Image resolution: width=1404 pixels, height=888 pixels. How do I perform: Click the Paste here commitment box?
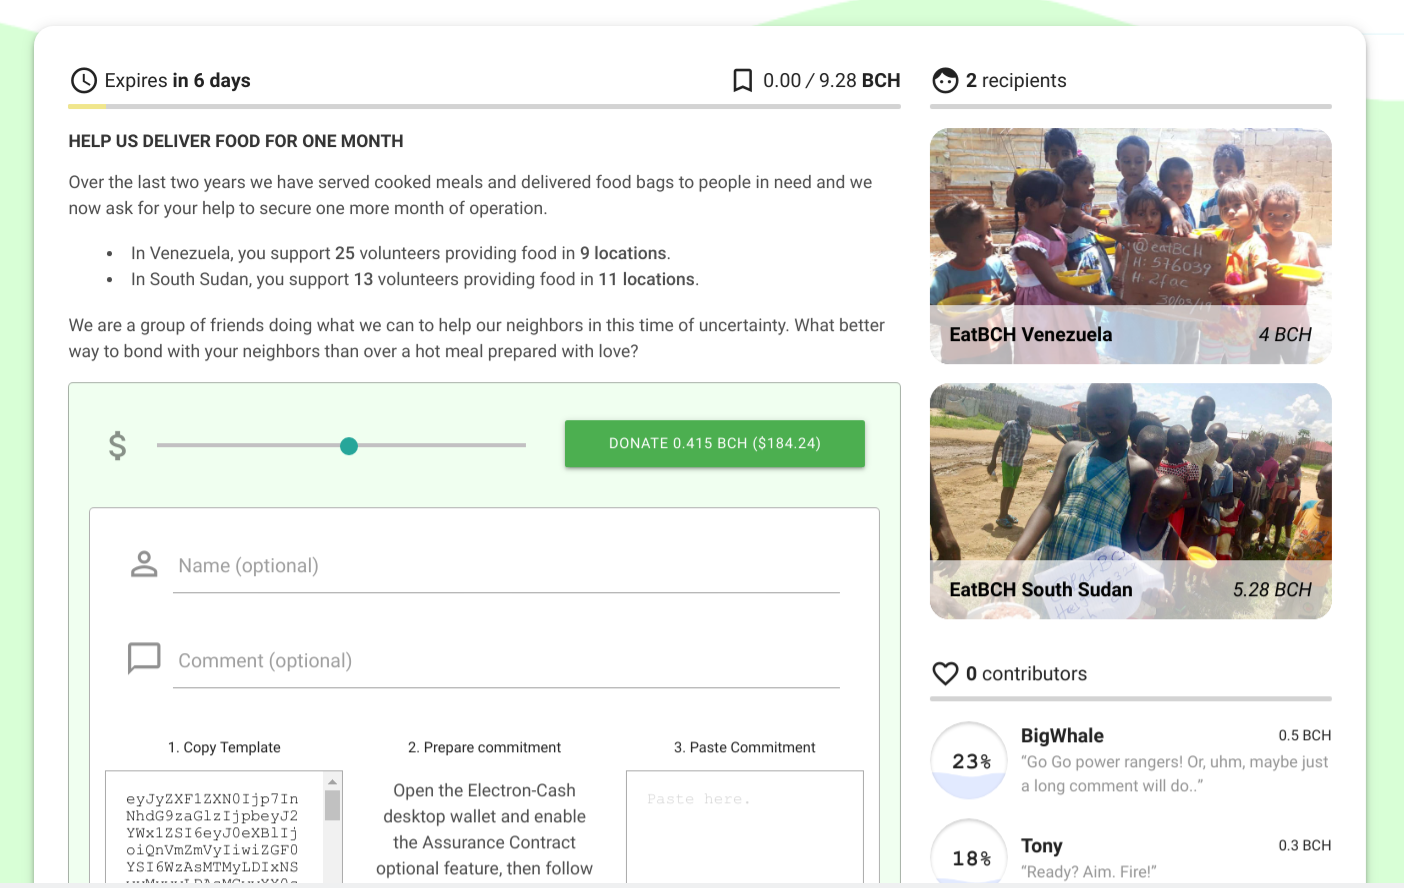(745, 827)
